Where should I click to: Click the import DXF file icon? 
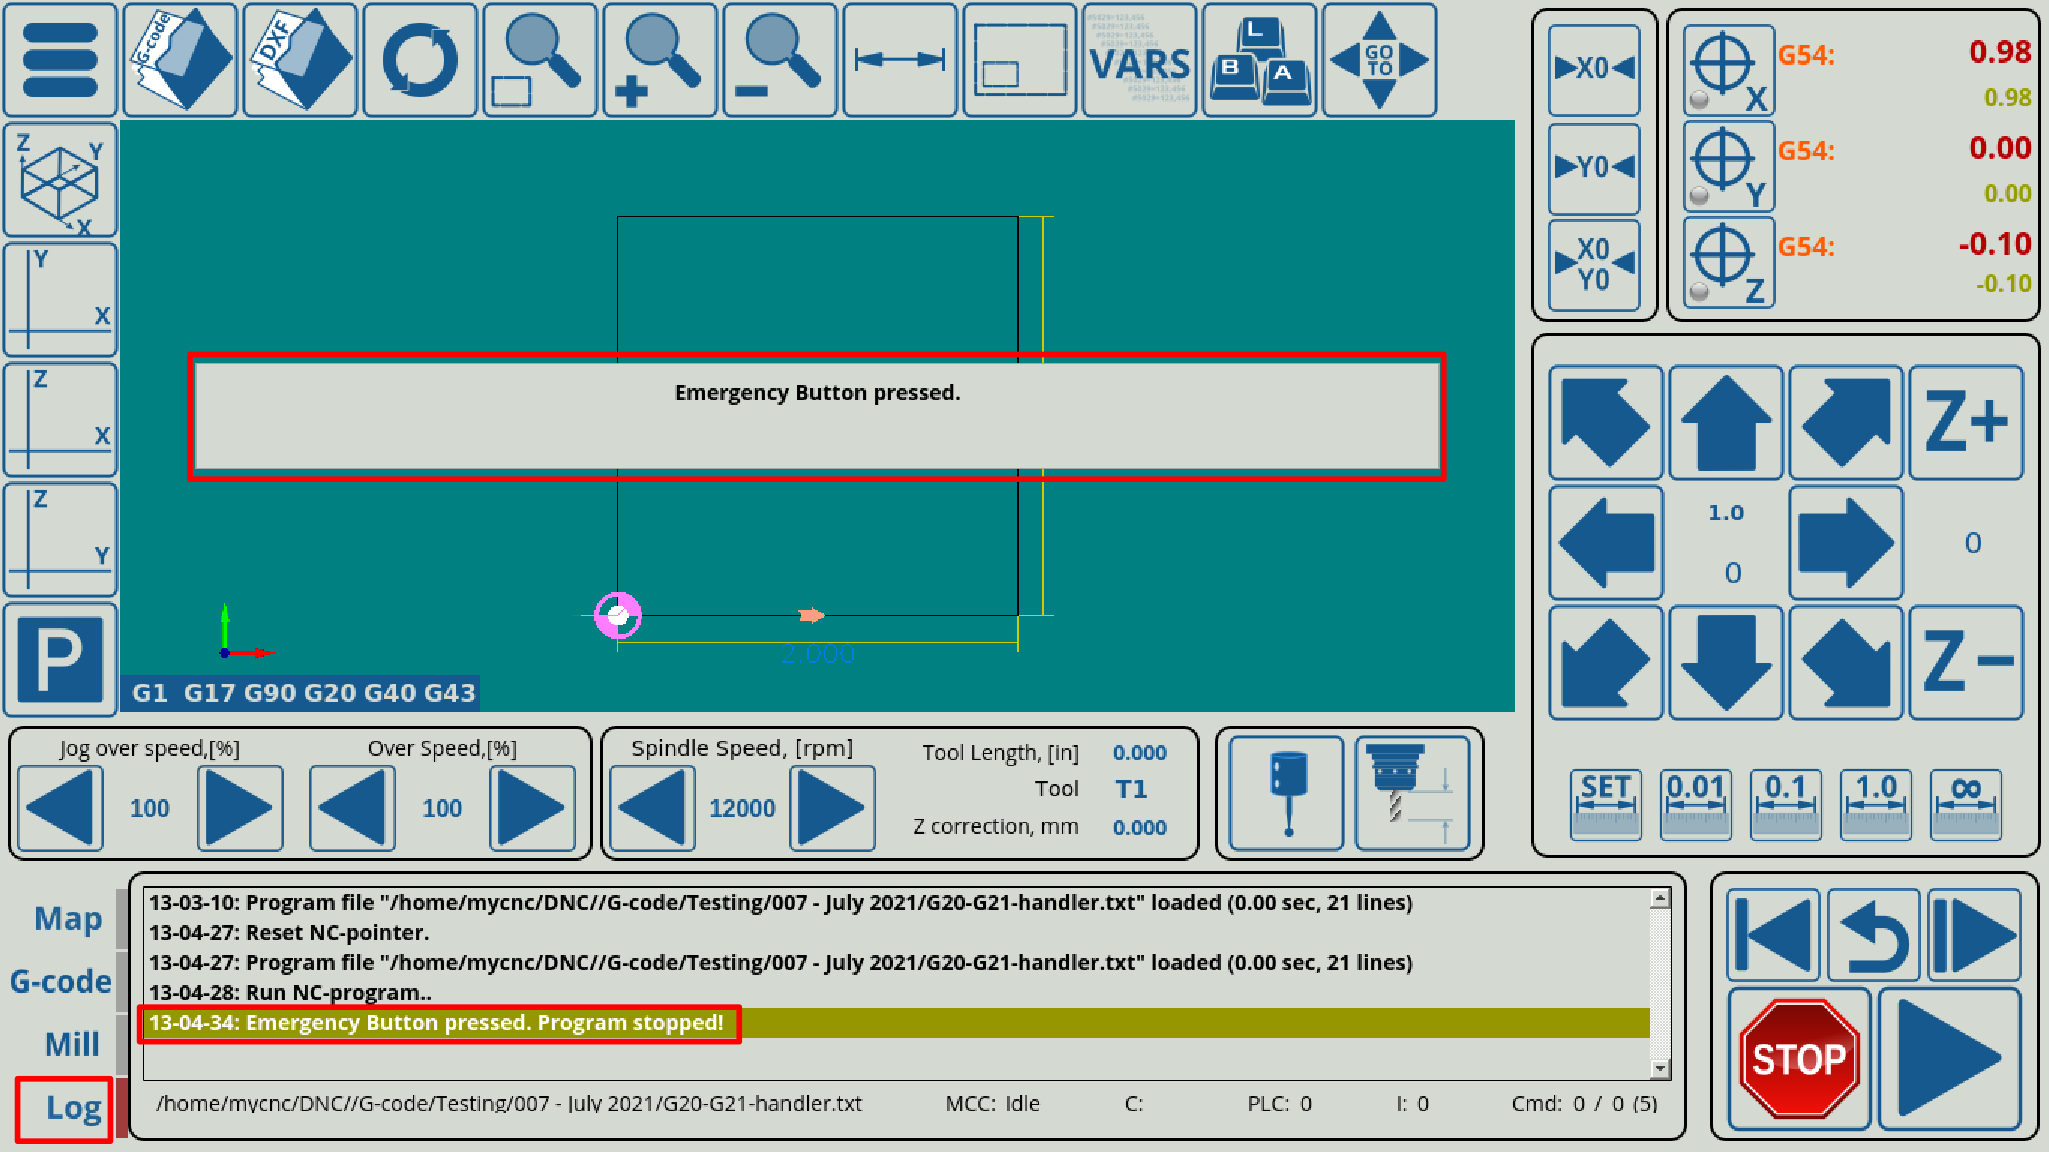(x=300, y=60)
